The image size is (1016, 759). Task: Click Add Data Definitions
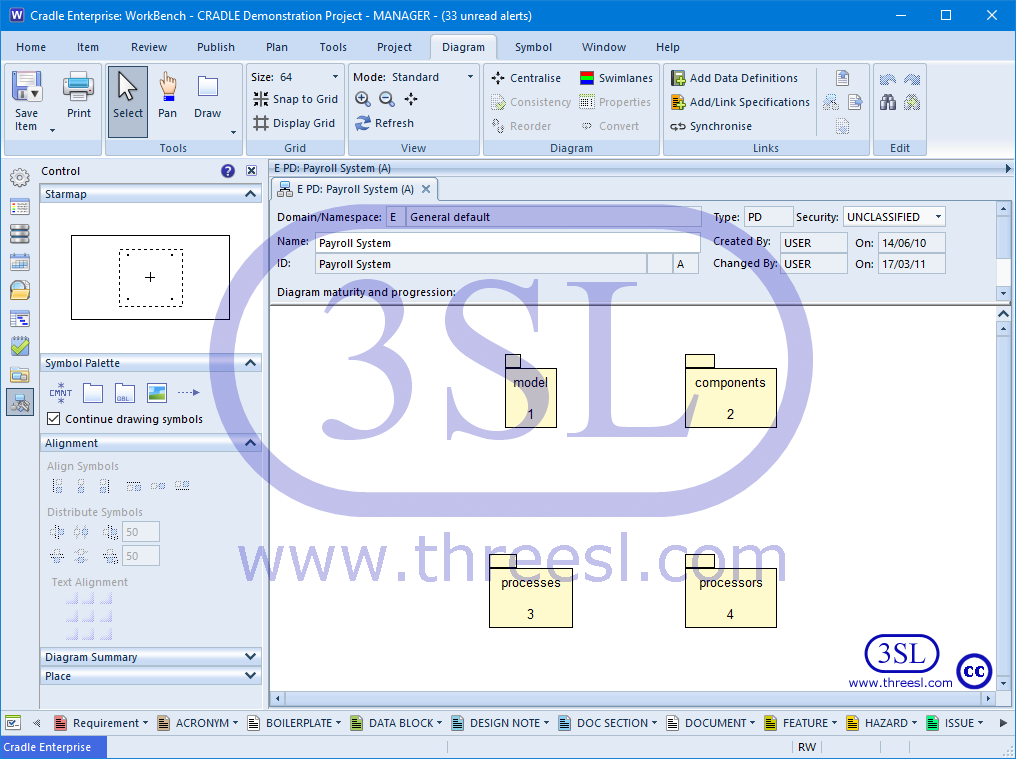point(734,78)
